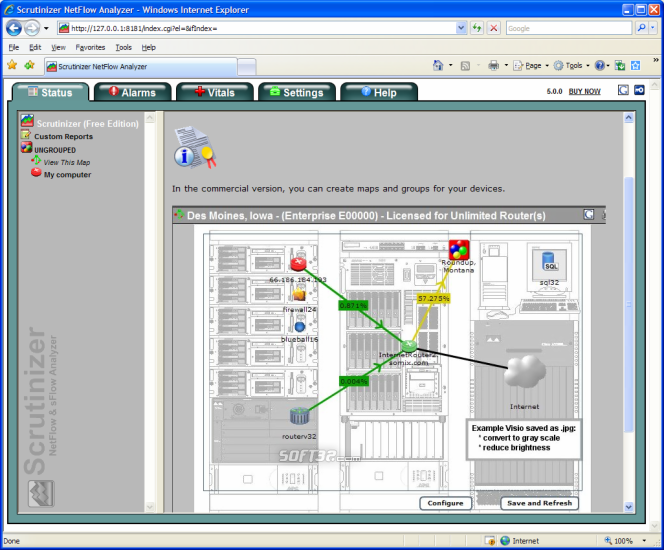Image resolution: width=664 pixels, height=550 pixels.
Task: Click the Internet cloud icon
Action: (525, 371)
